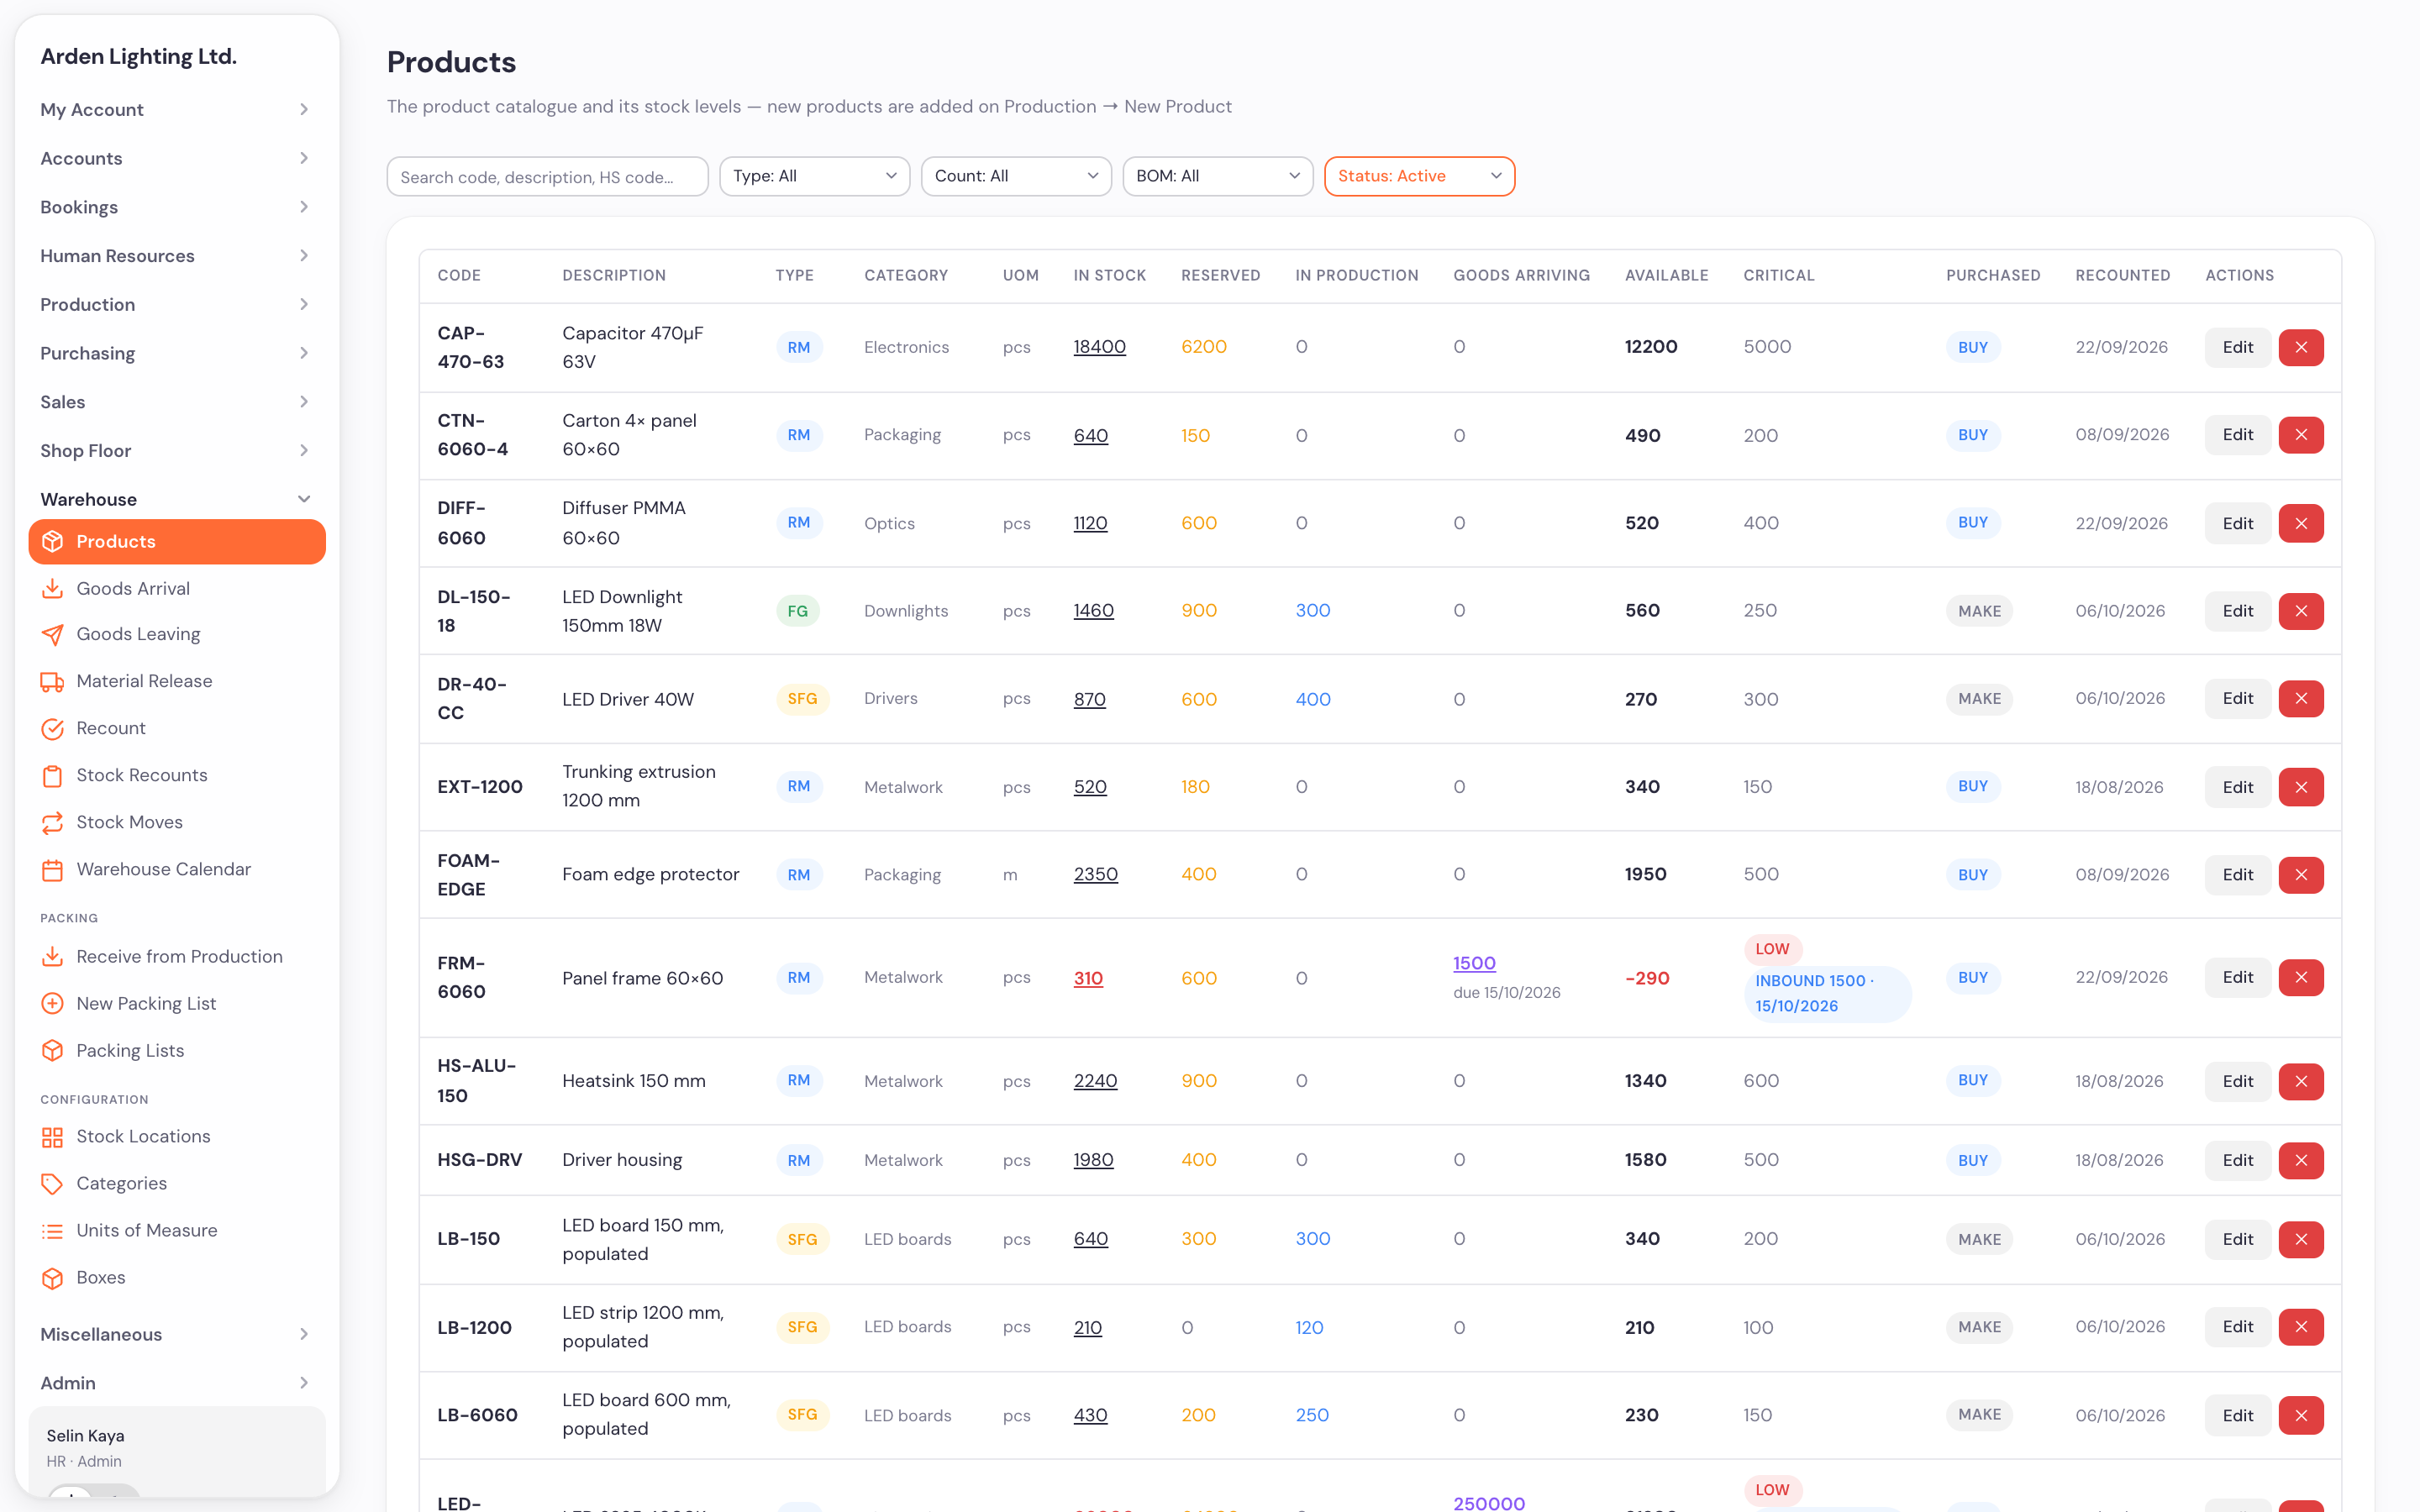
Task: Expand the Purchasing menu section
Action: pyautogui.click(x=176, y=353)
